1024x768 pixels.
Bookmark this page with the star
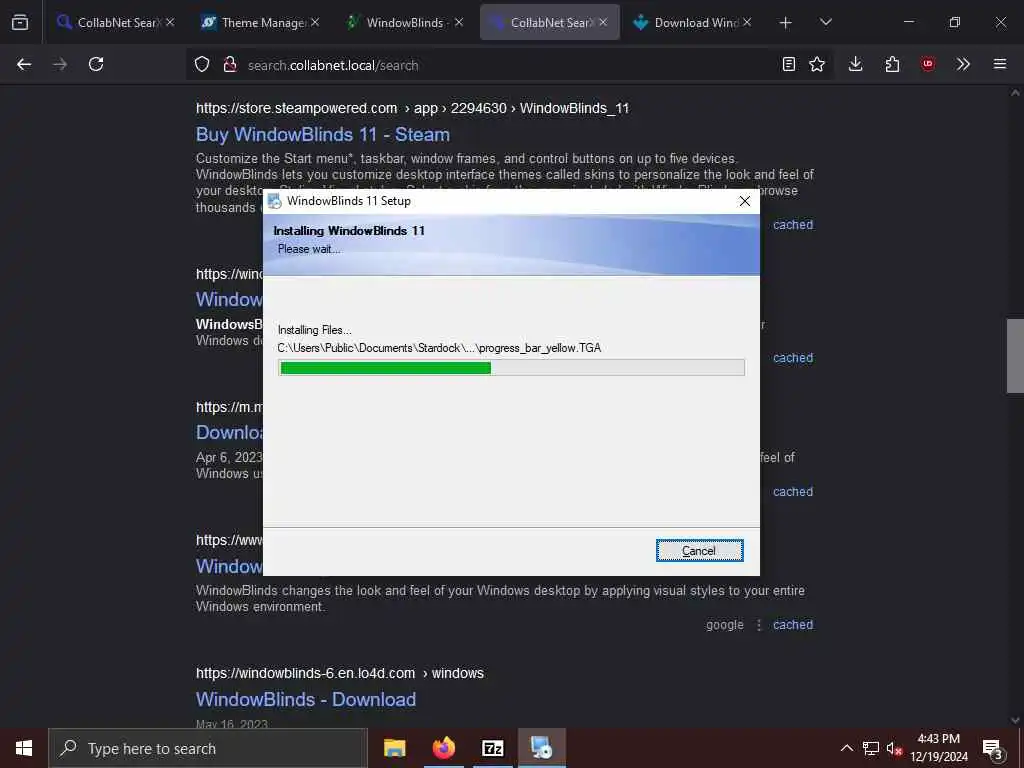tap(817, 64)
